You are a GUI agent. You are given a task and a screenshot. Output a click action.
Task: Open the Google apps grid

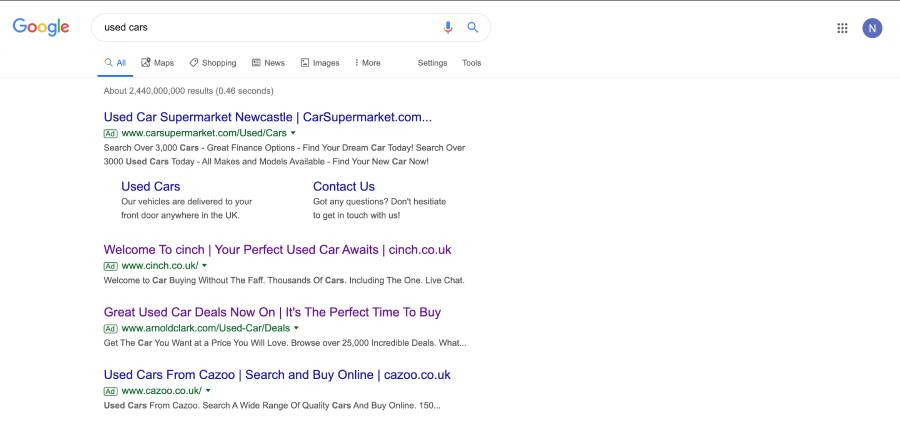842,28
